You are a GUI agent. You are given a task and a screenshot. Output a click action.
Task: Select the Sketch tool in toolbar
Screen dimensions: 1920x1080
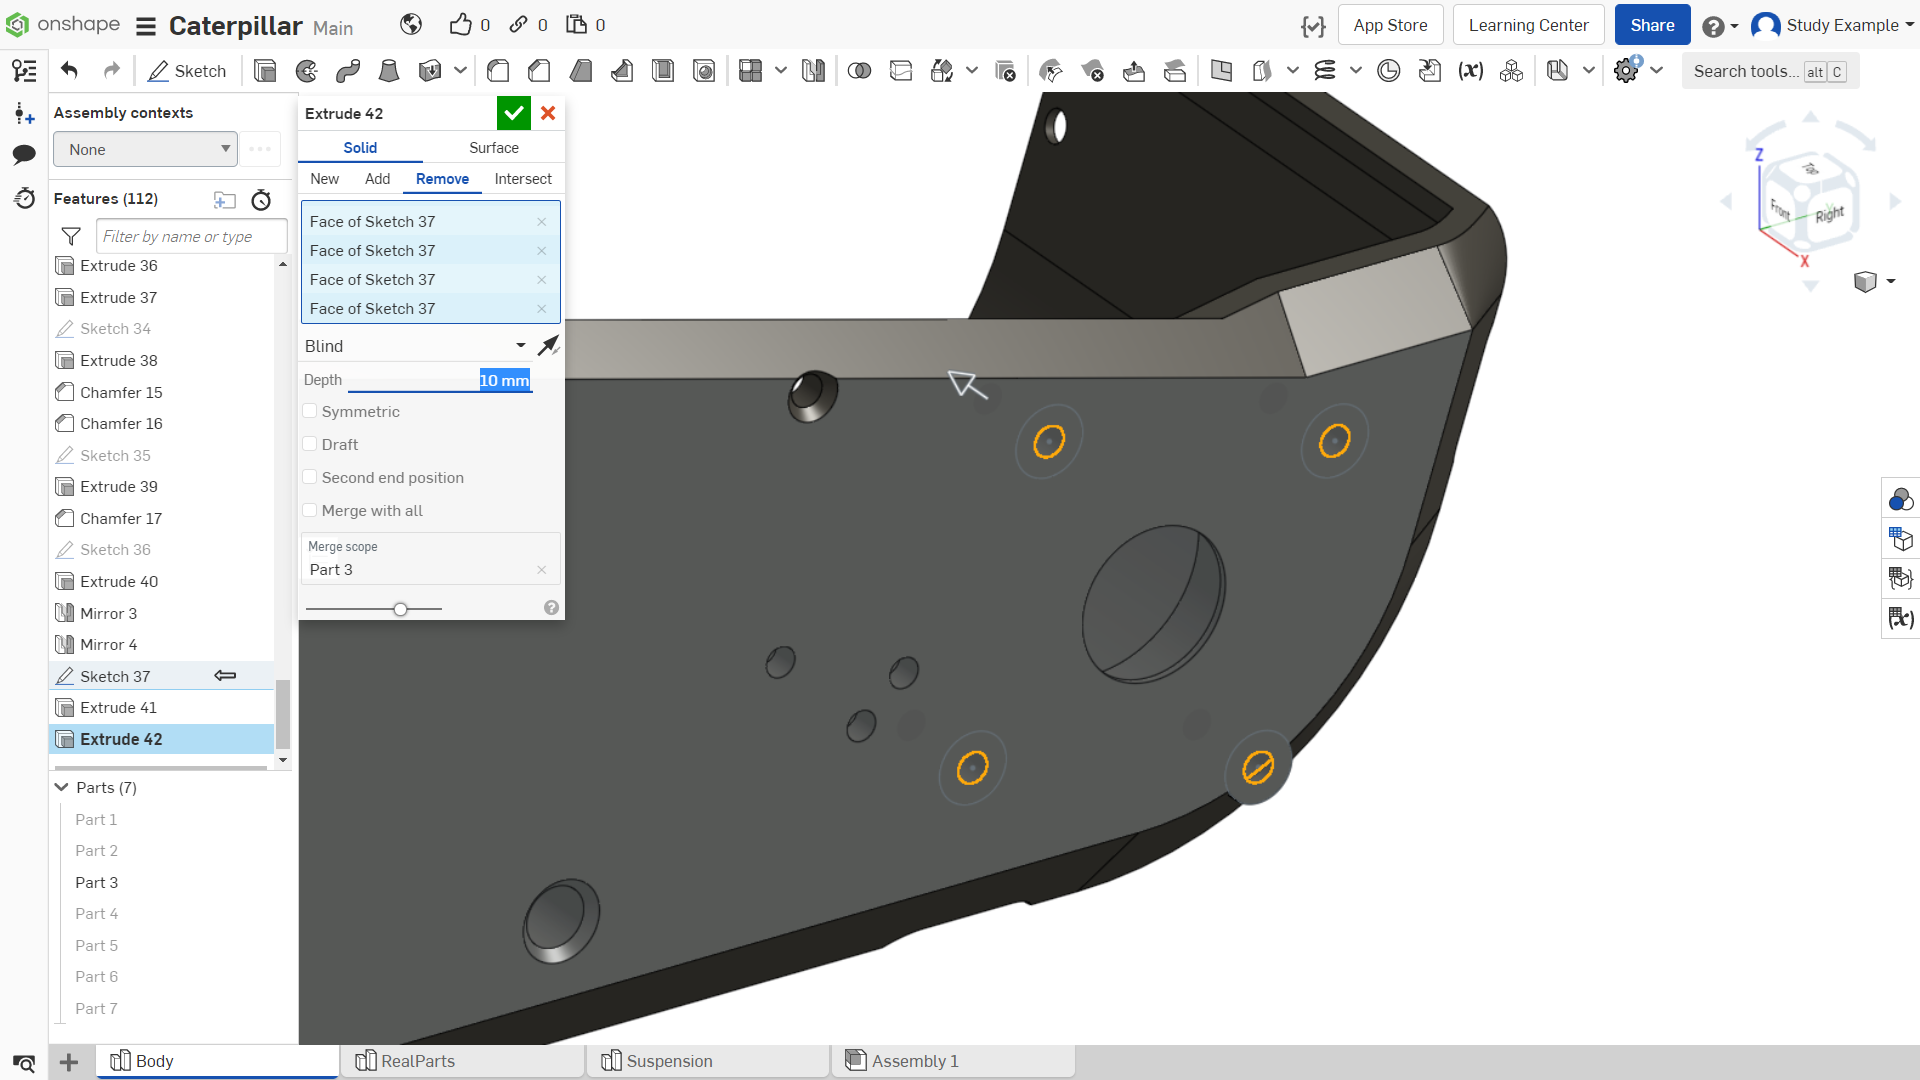tap(187, 71)
